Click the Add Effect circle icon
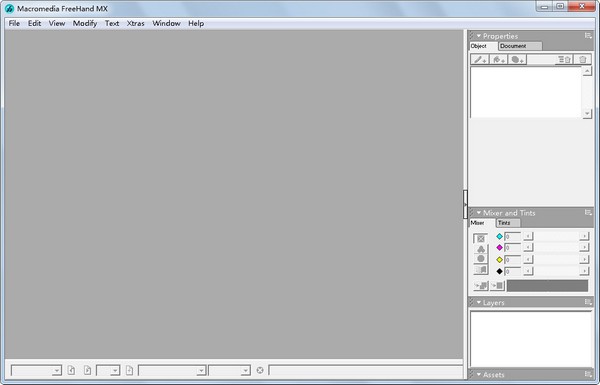 517,59
